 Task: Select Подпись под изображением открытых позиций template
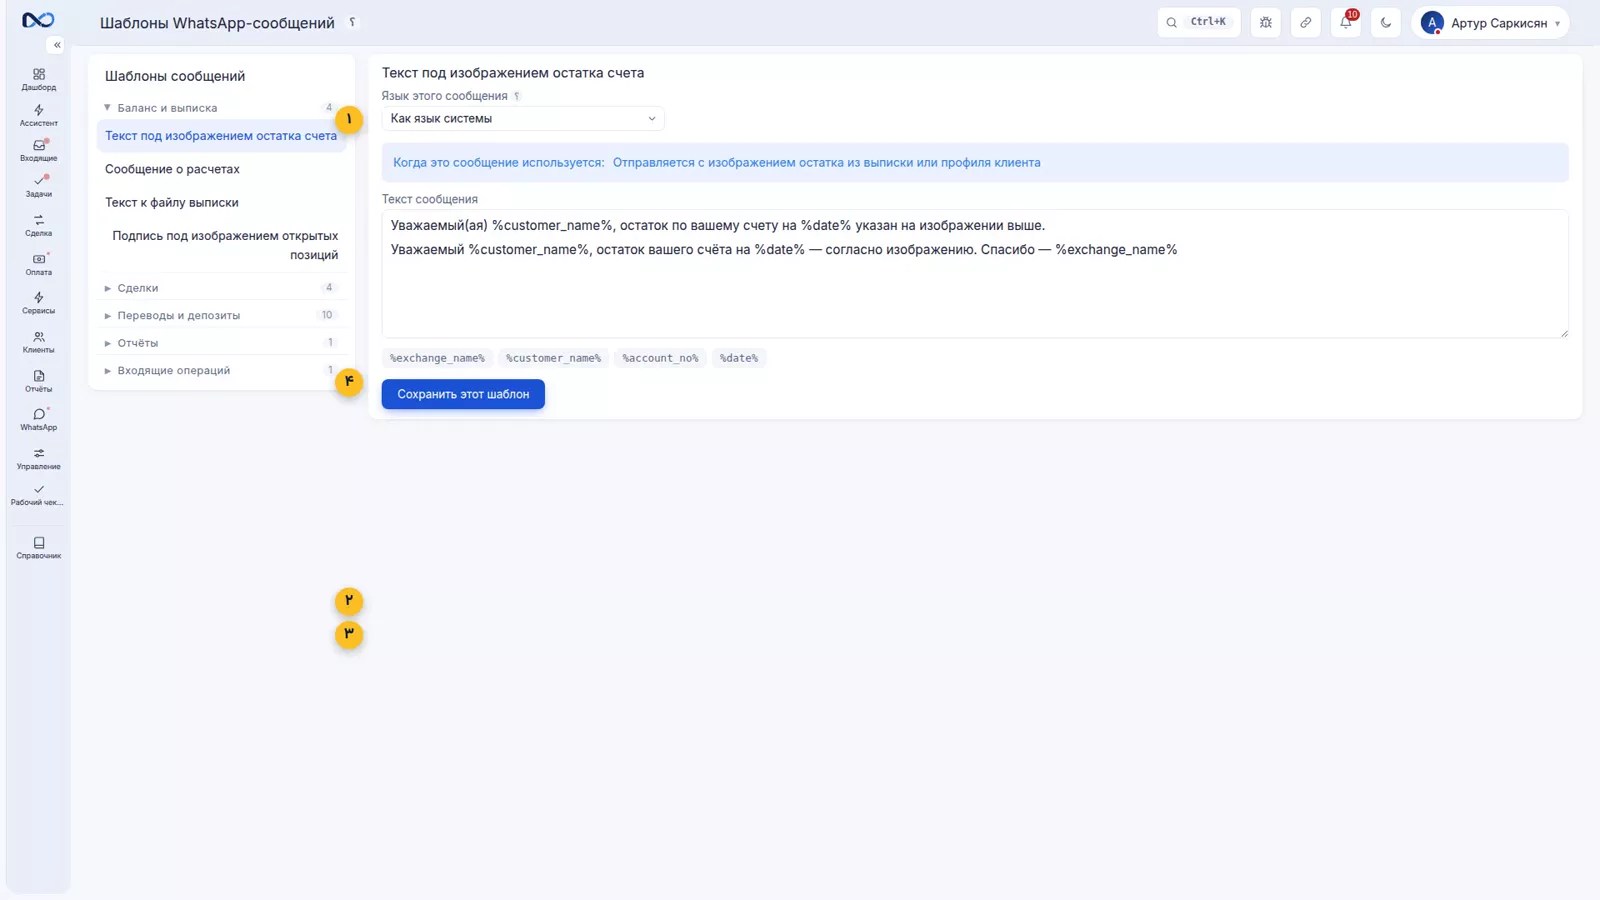pyautogui.click(x=221, y=245)
